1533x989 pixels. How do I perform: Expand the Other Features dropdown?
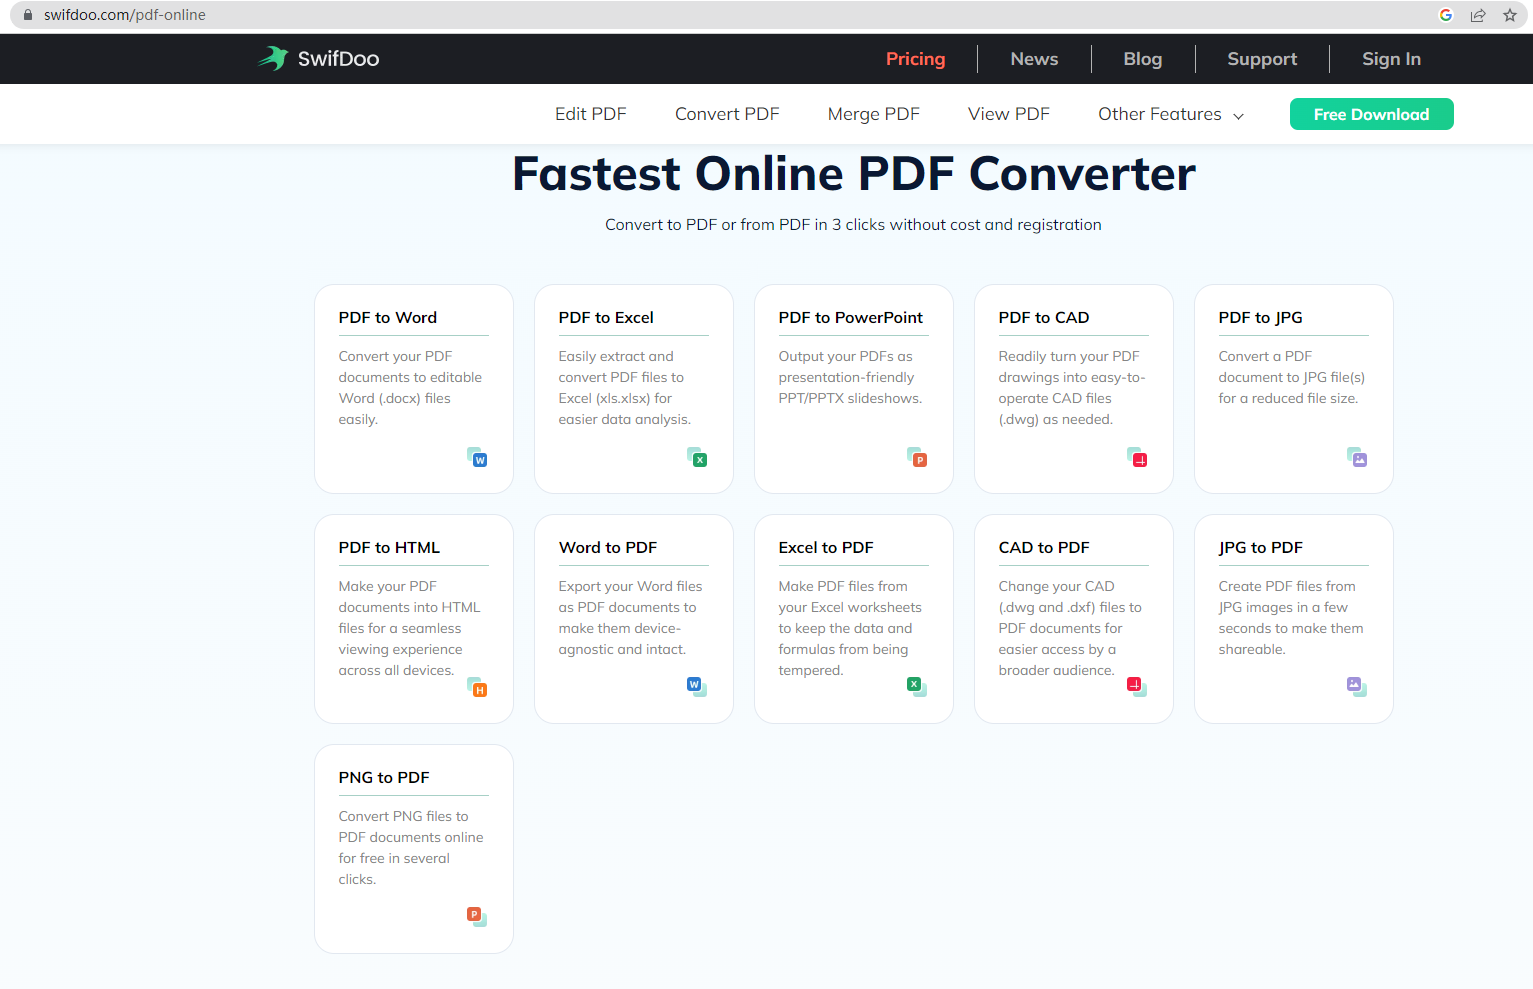pos(1171,114)
